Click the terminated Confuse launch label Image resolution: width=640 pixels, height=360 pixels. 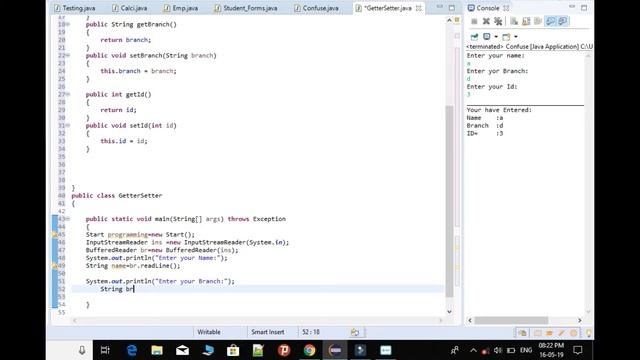[529, 47]
